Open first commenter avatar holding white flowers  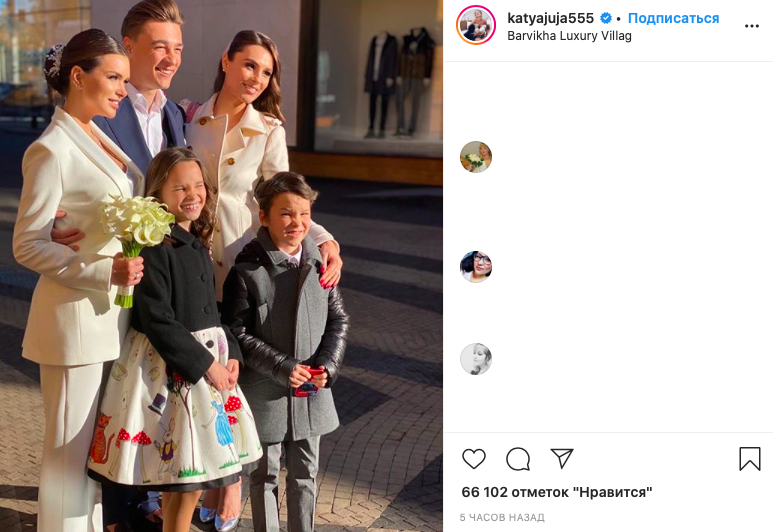tap(476, 157)
